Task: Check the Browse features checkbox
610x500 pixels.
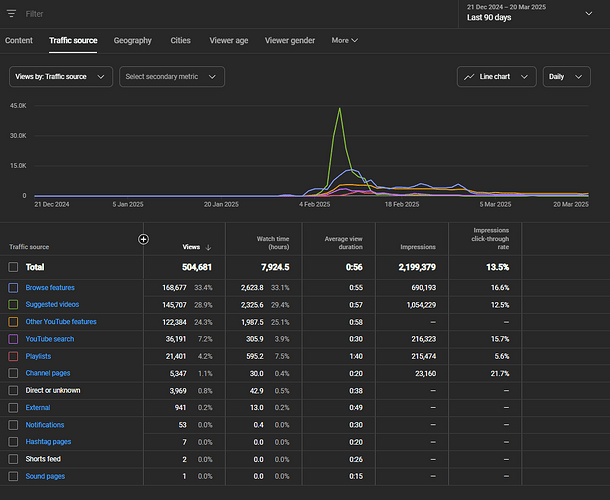Action: 13,288
